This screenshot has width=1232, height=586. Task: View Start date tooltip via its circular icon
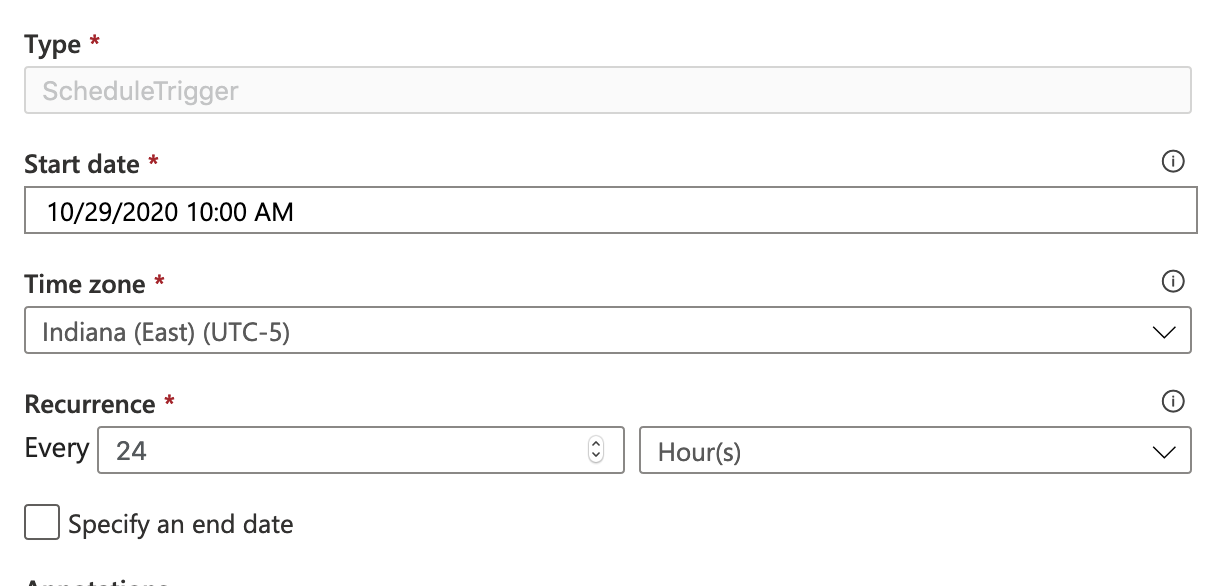[1175, 162]
